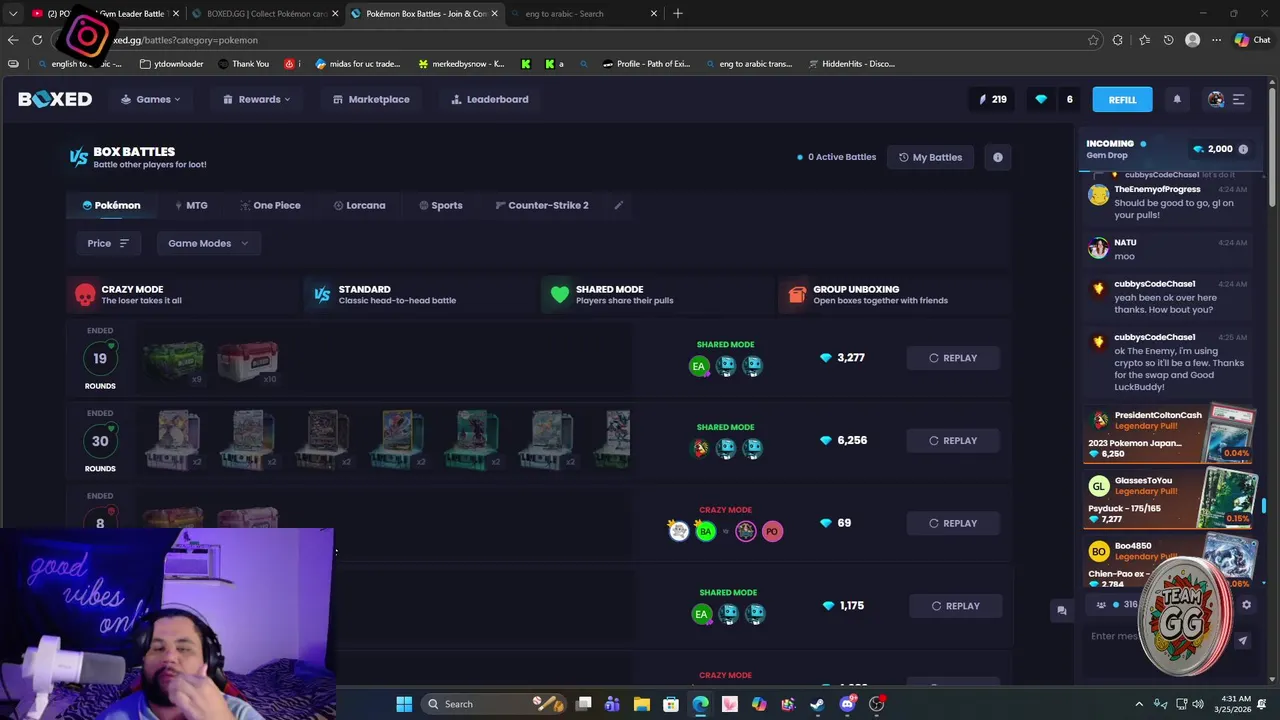Viewport: 1280px width, 720px height.
Task: Click the Box Battles info icon
Action: point(997,157)
